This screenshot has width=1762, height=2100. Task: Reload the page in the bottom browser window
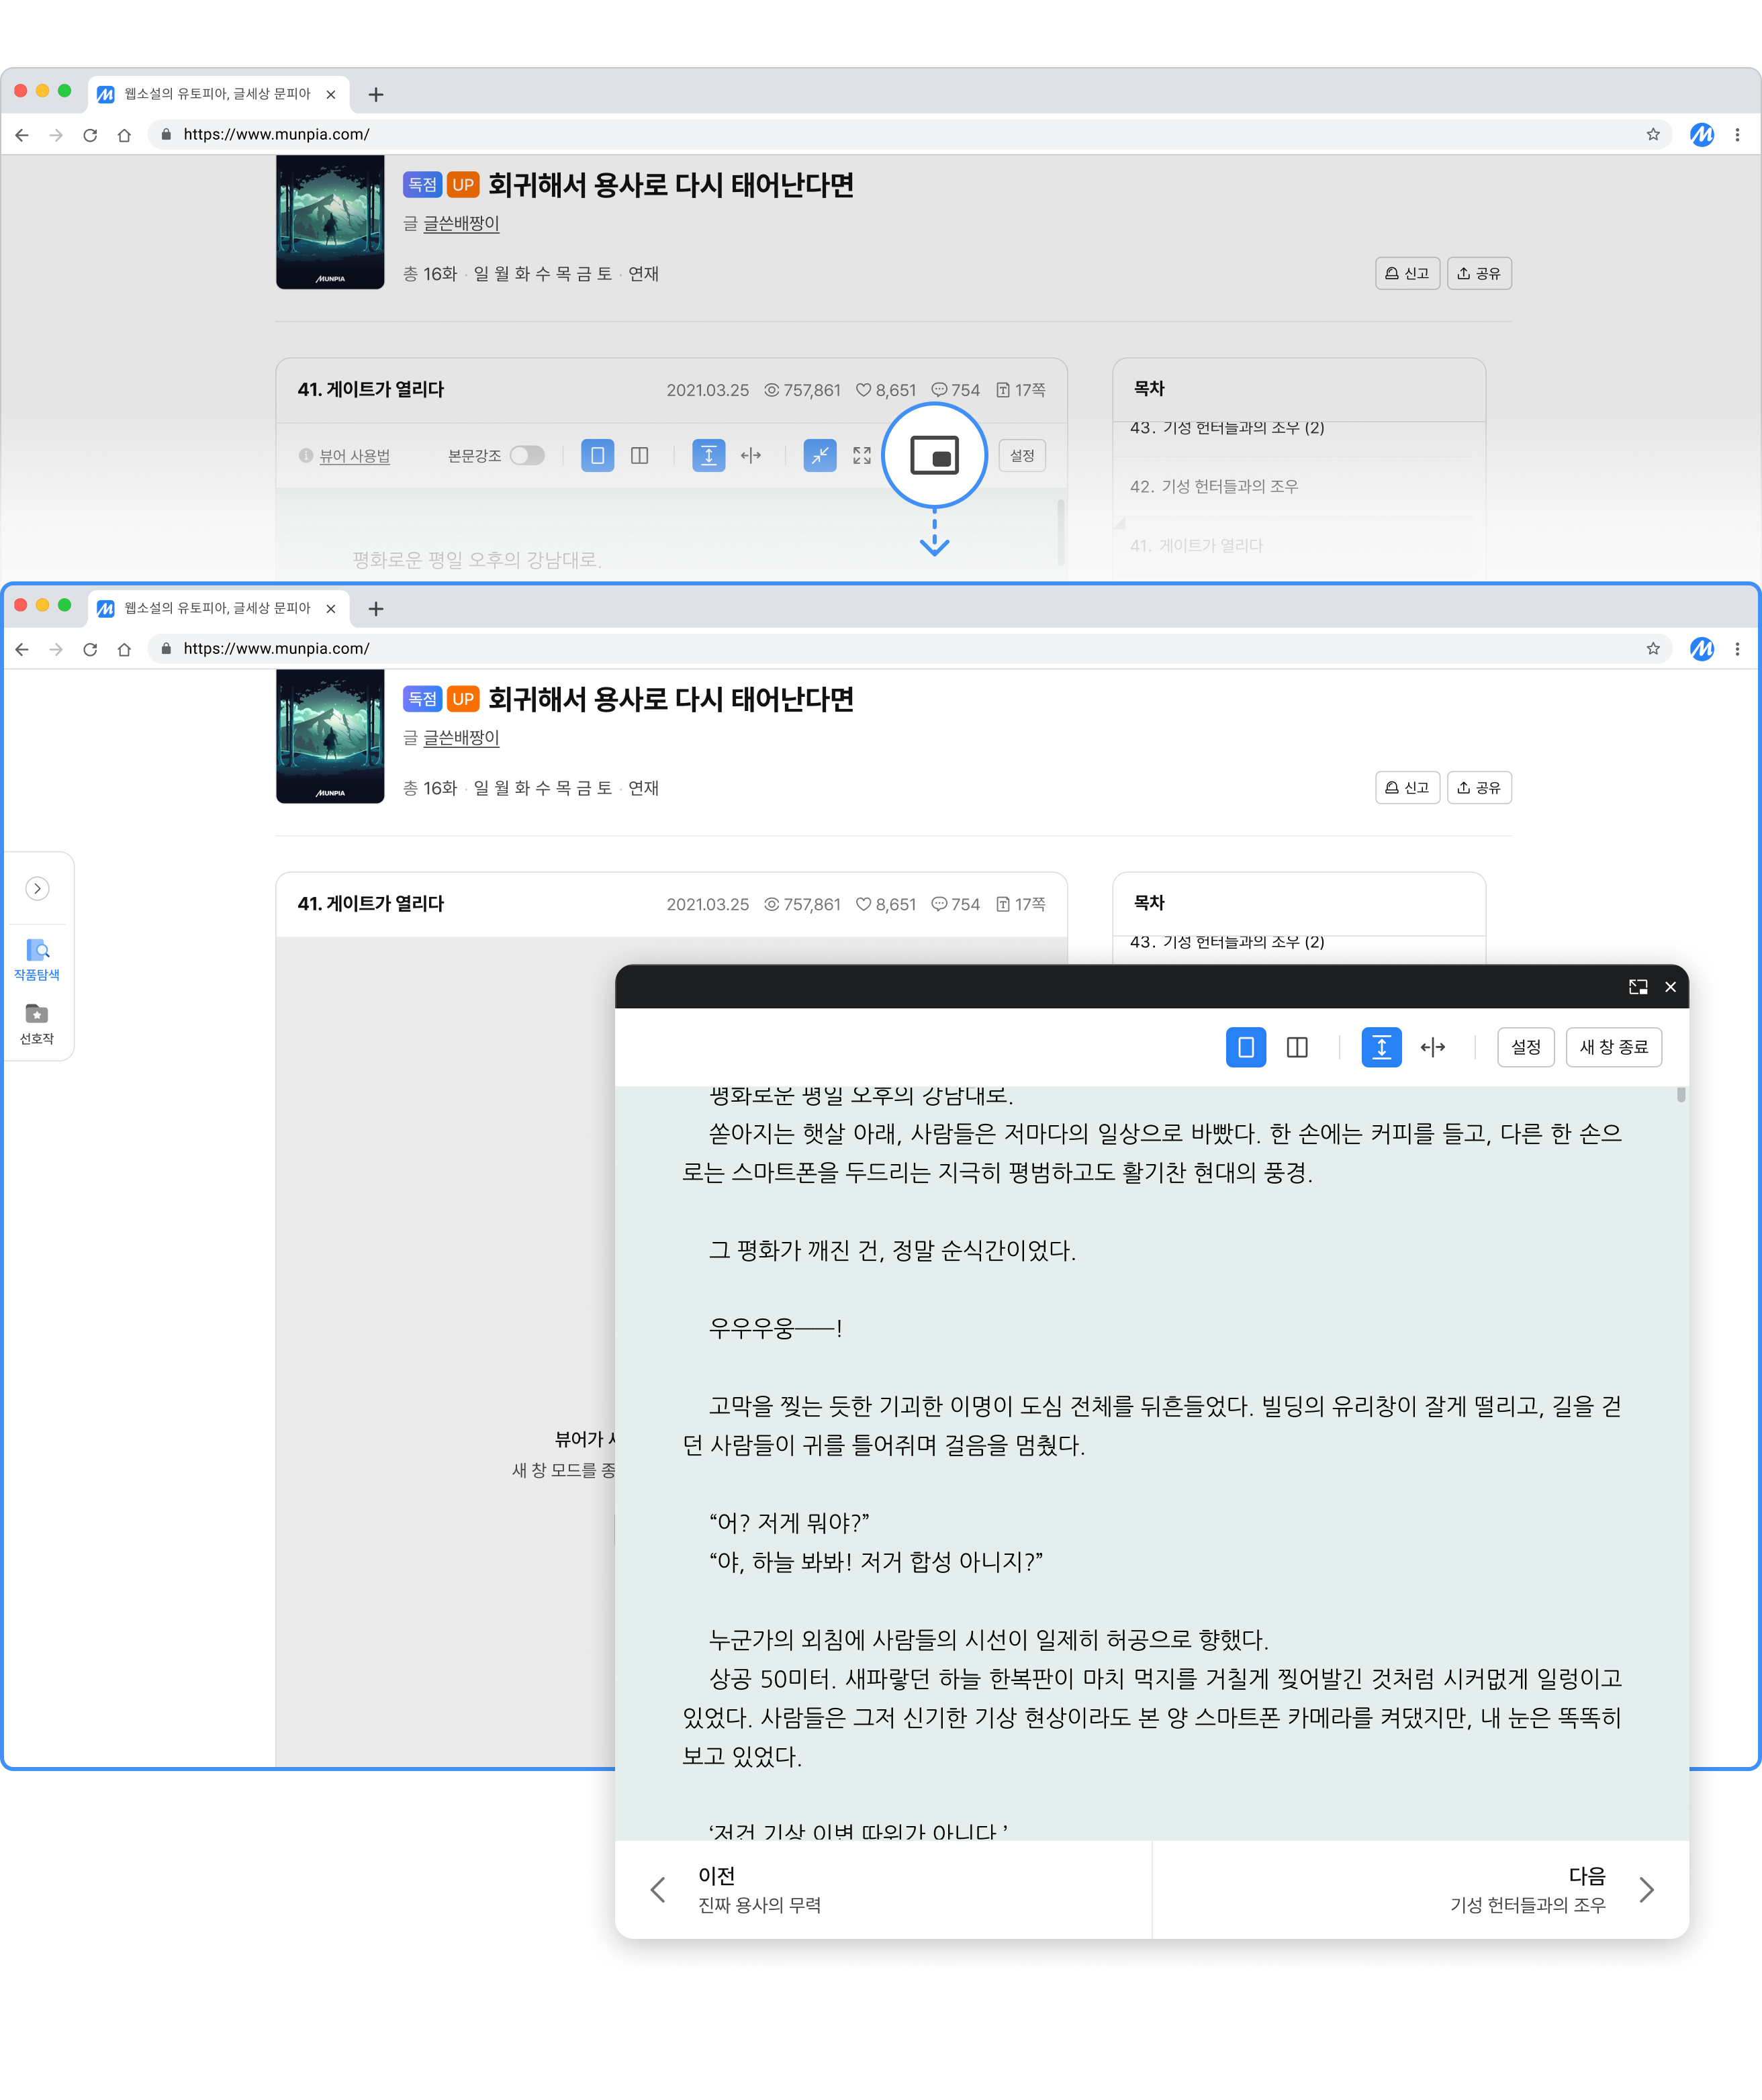(90, 650)
